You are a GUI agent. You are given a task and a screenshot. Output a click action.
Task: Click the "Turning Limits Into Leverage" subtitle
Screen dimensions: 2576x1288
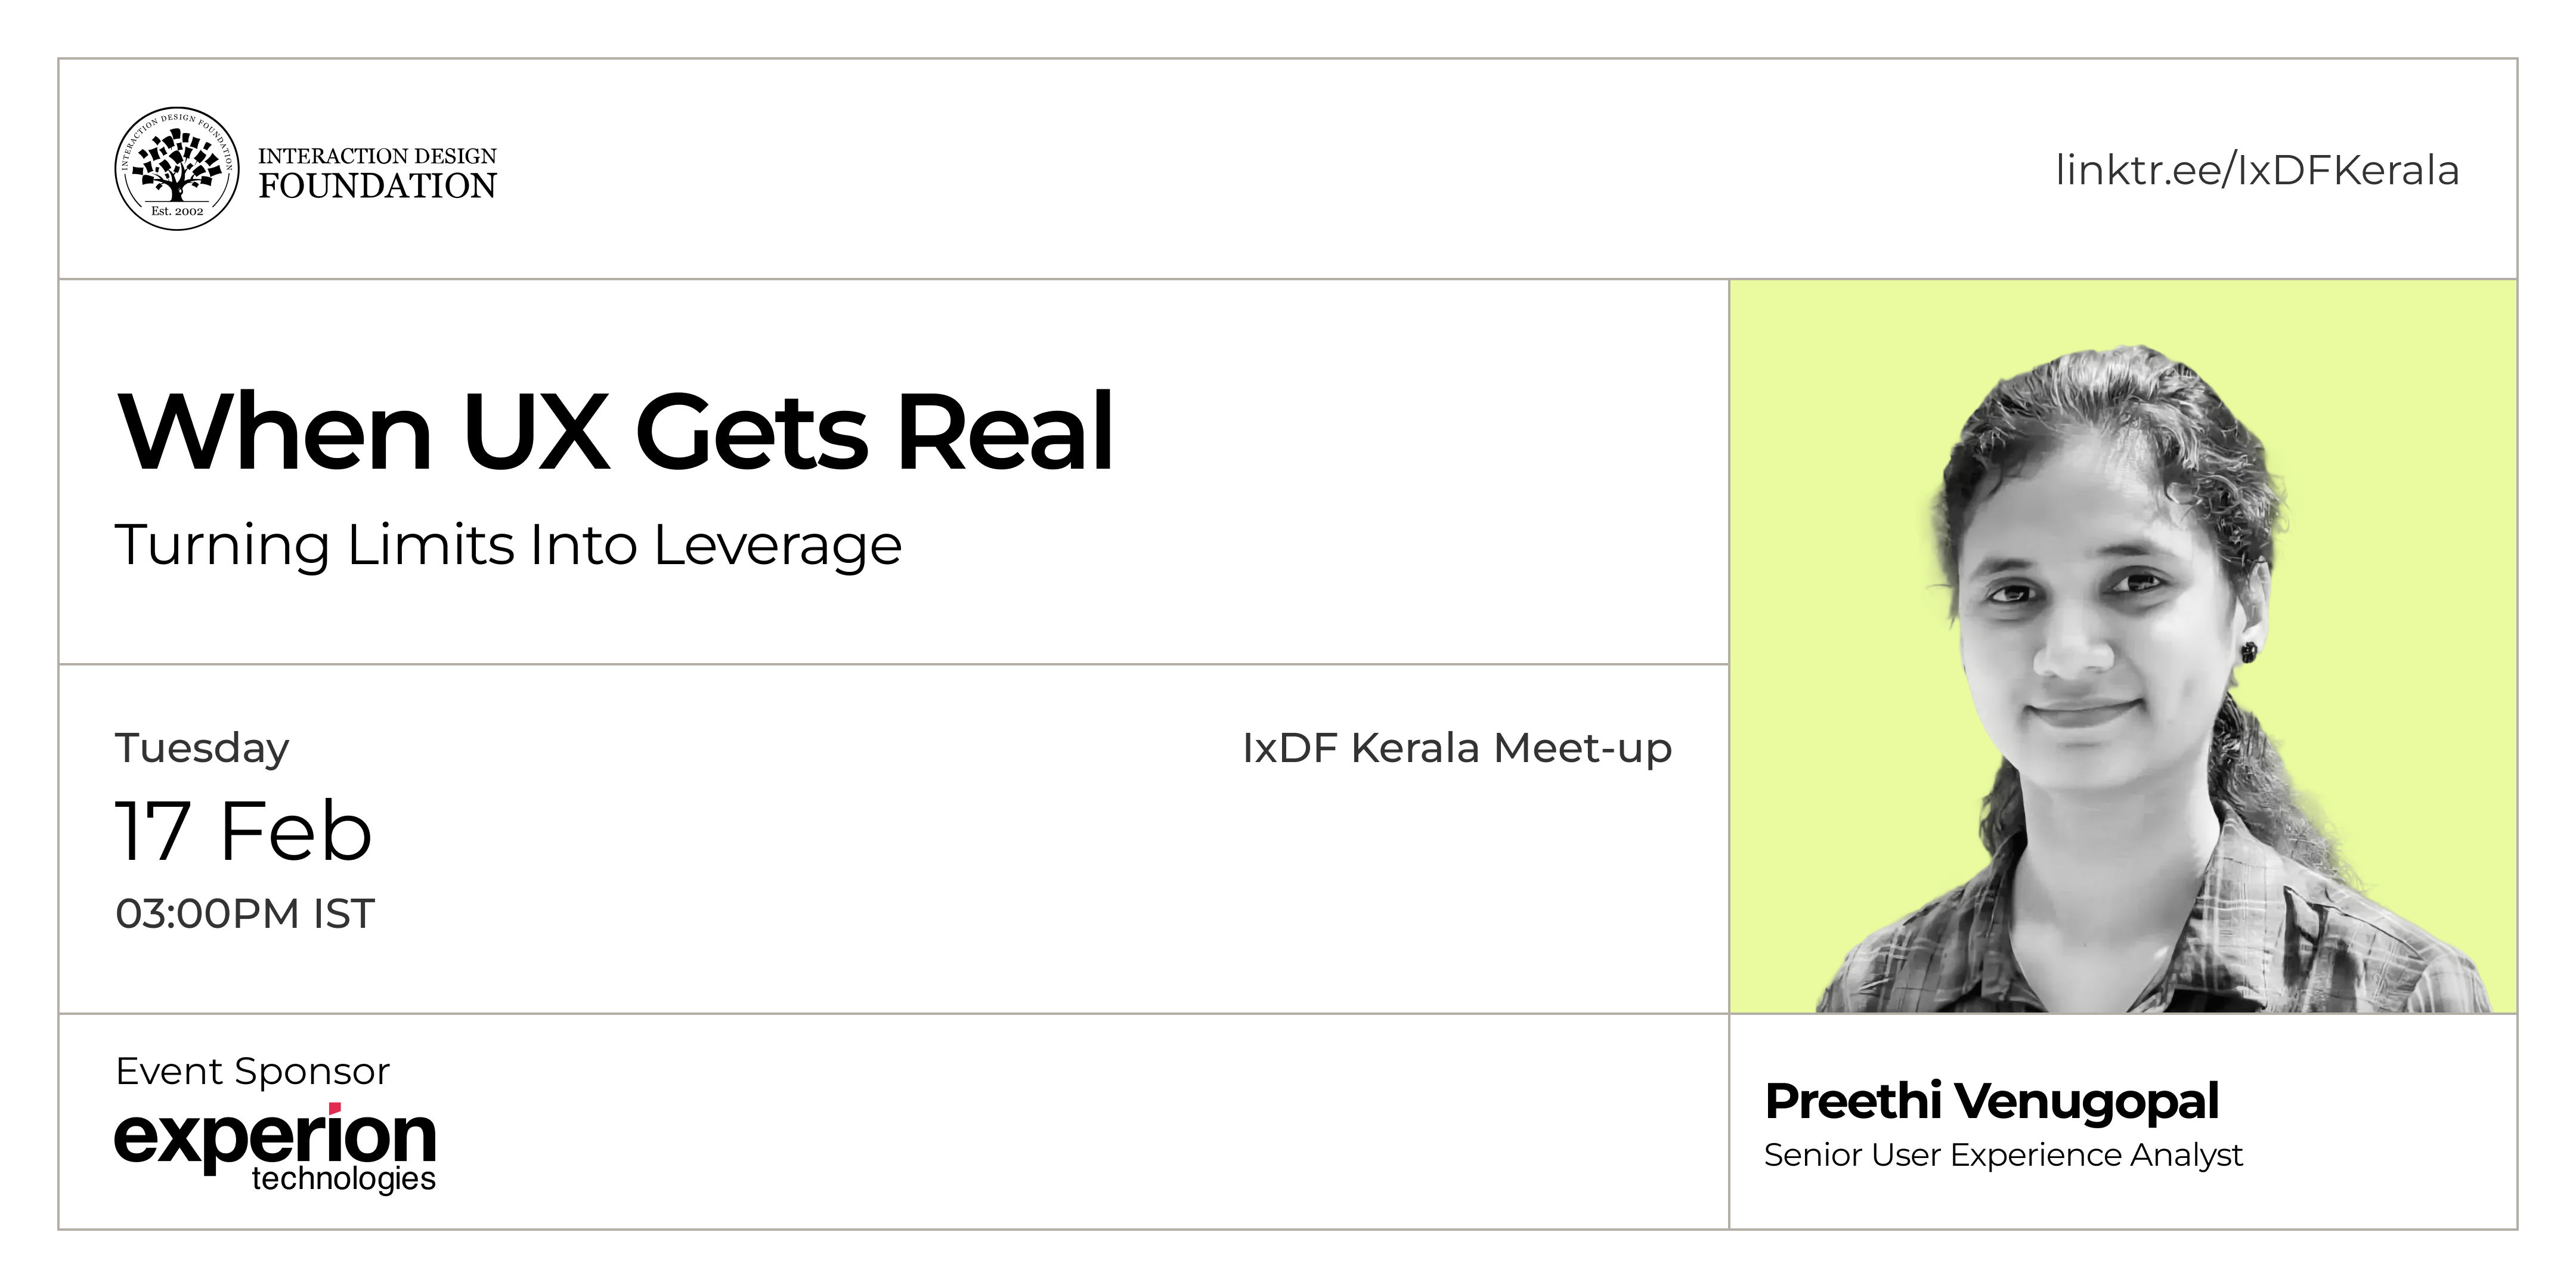click(x=508, y=545)
